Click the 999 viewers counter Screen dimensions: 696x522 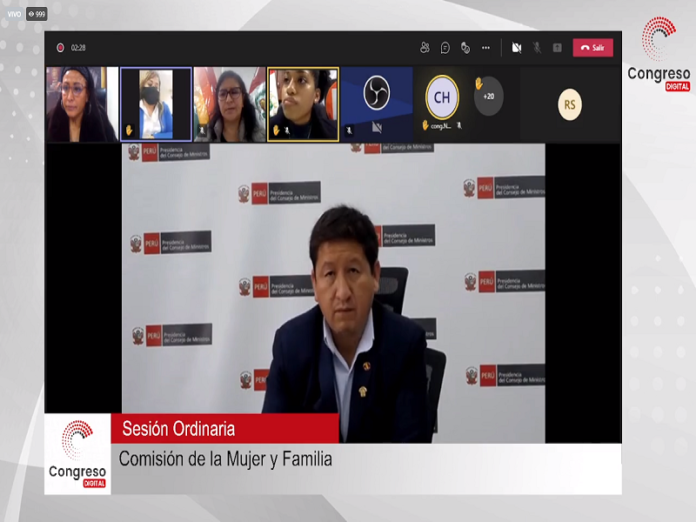point(37,14)
